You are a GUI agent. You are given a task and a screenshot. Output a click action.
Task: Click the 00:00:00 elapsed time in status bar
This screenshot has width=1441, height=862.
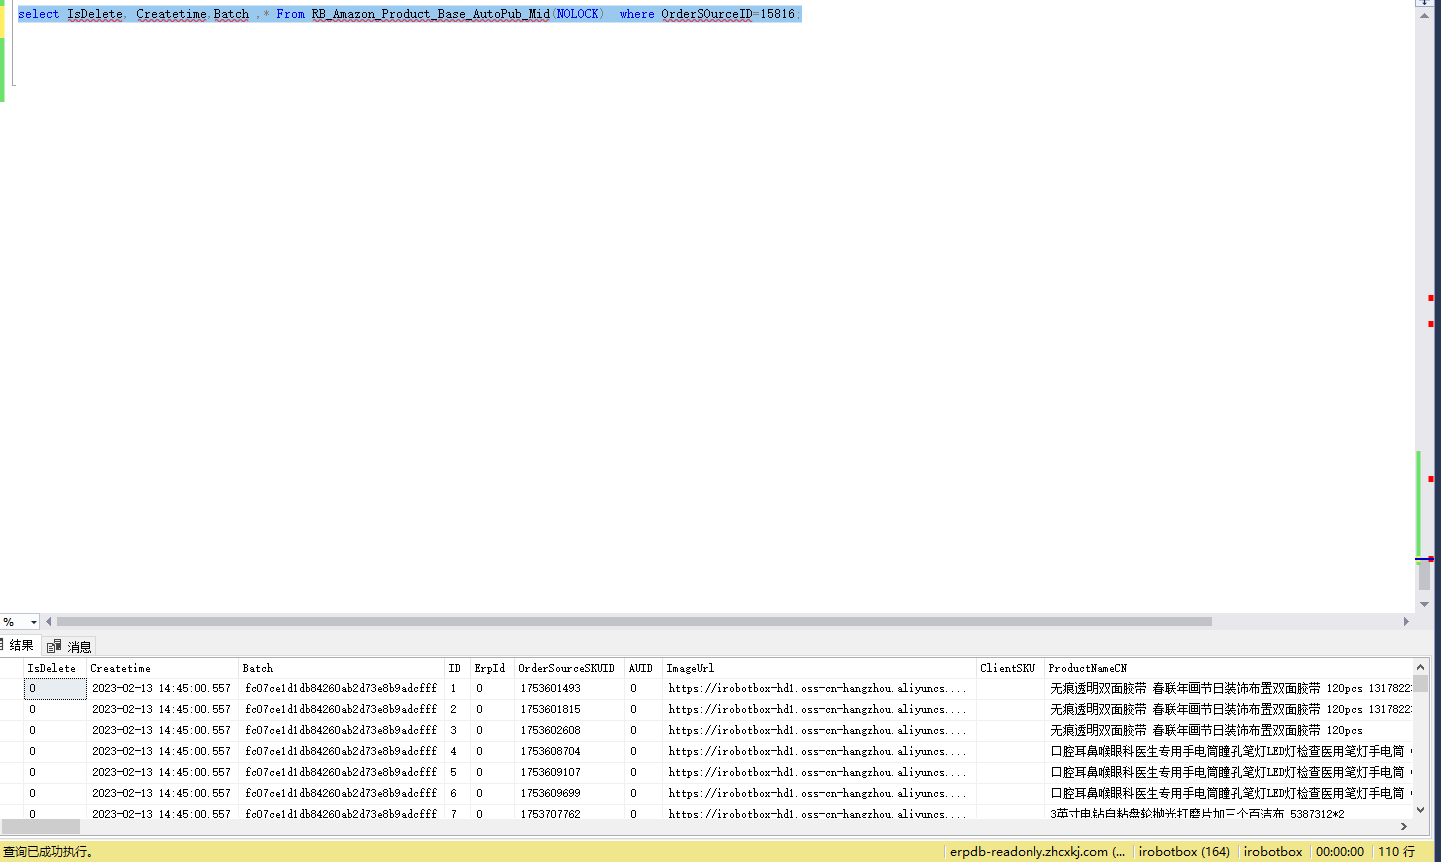[x=1340, y=852]
